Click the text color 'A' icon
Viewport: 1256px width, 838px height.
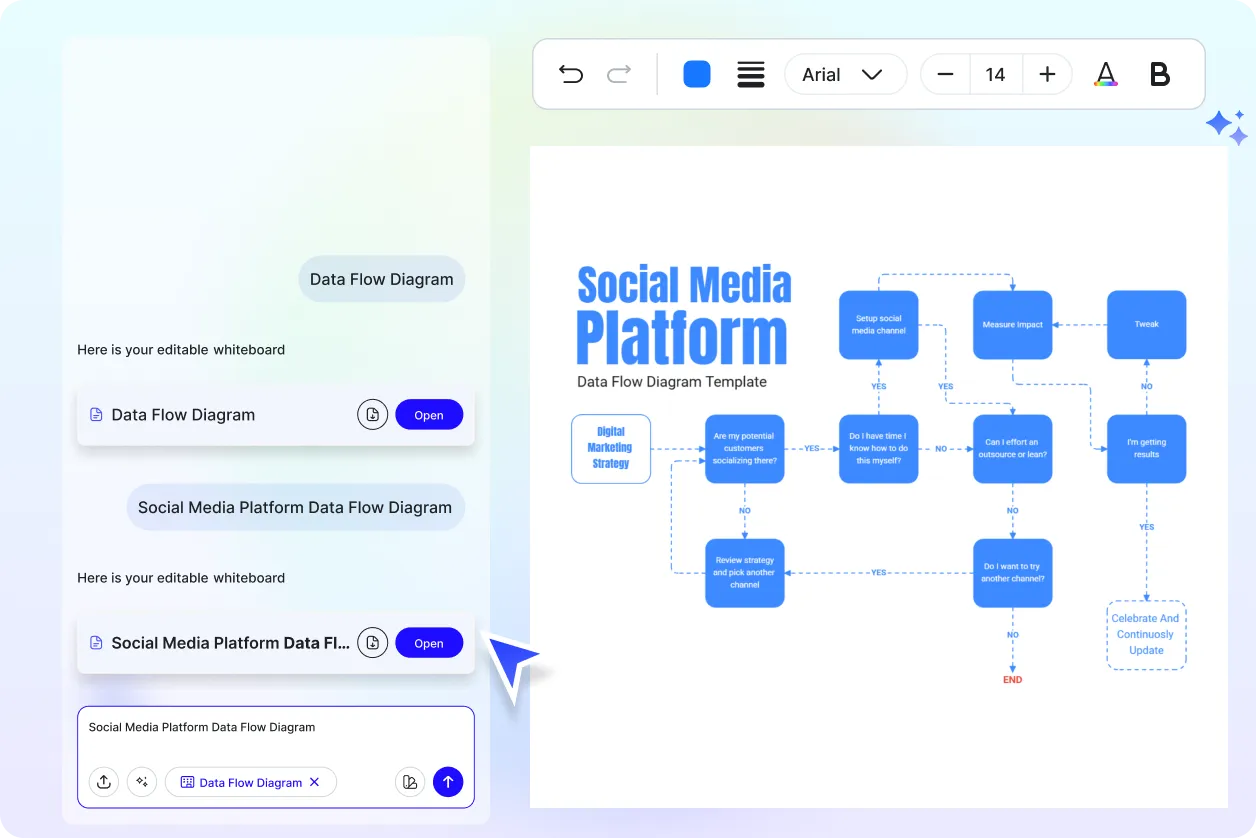click(x=1105, y=74)
